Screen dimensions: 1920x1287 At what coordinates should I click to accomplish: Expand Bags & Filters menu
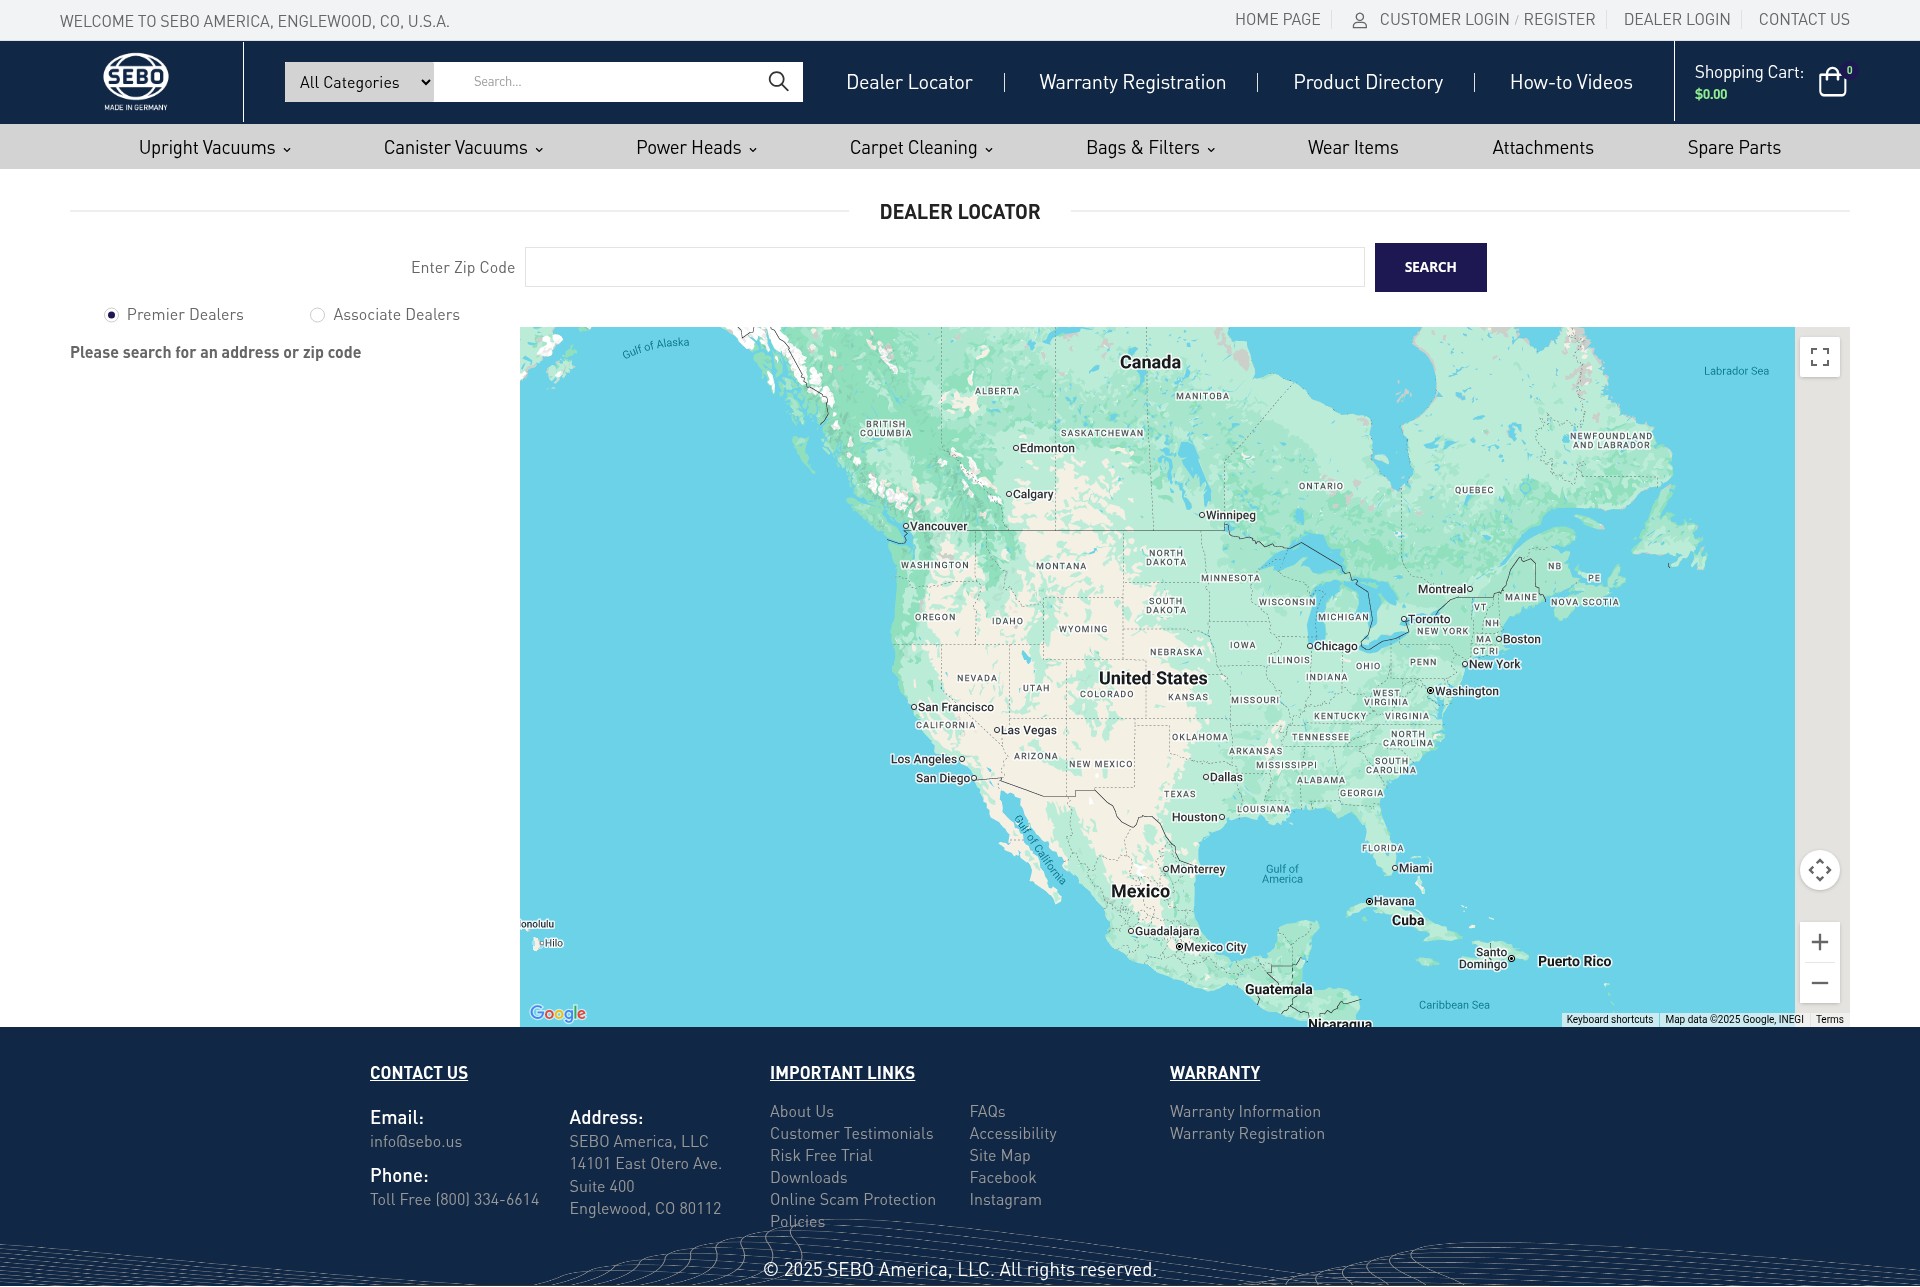[x=1150, y=148]
